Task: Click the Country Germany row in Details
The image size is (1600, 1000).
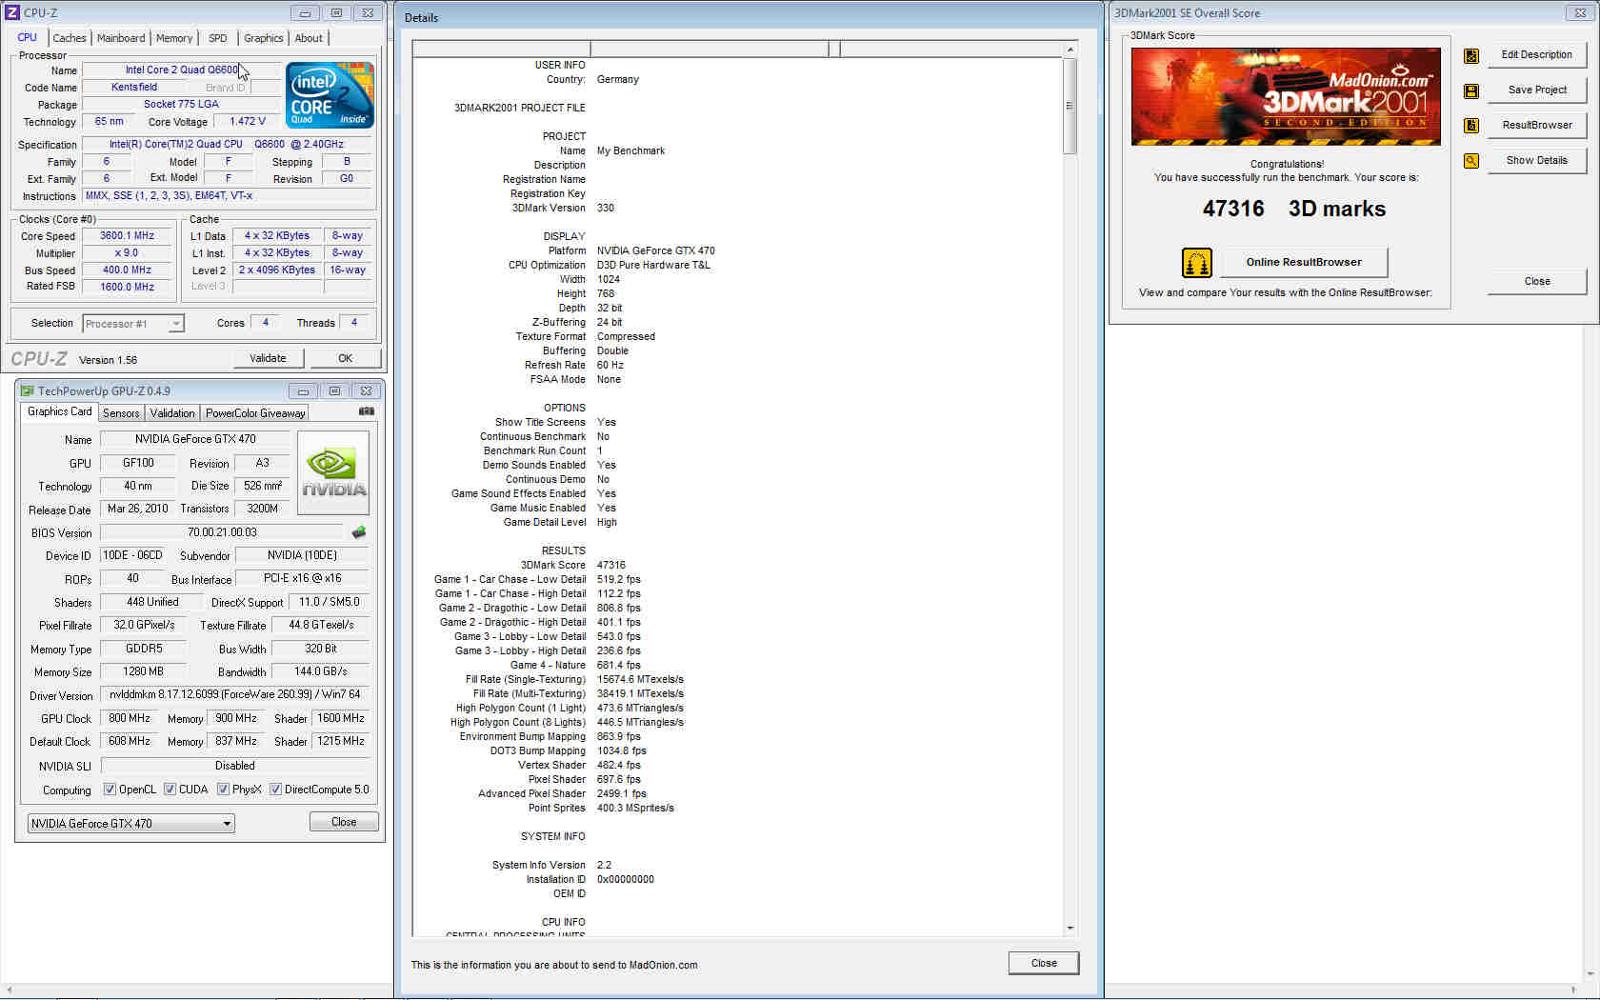Action: tap(592, 80)
